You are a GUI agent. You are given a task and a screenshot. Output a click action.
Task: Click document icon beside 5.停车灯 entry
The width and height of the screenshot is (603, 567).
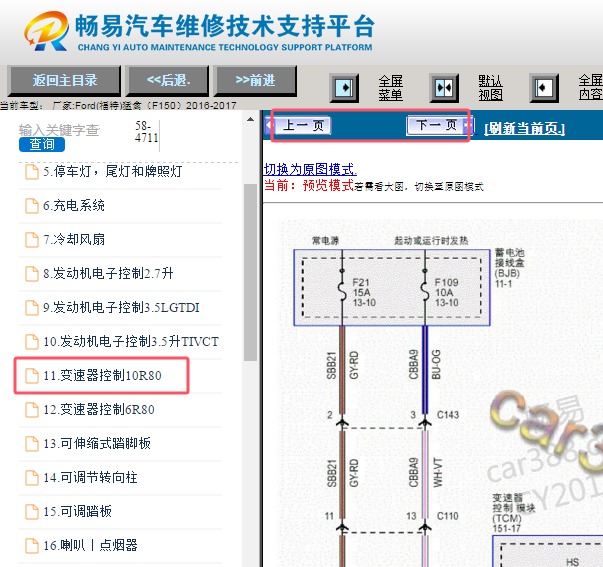click(x=32, y=172)
